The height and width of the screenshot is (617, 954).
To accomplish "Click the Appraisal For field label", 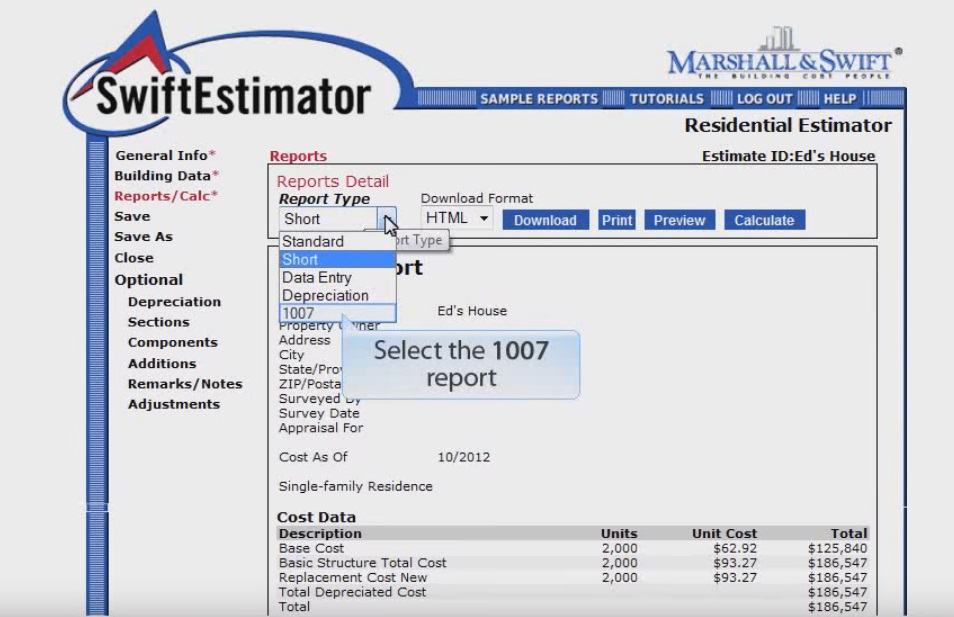I will [321, 428].
